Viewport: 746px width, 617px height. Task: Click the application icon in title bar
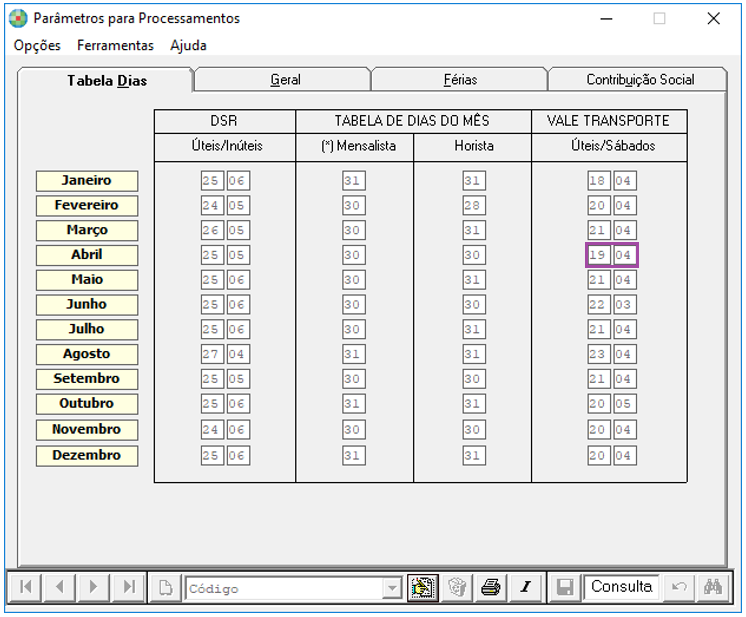pyautogui.click(x=18, y=19)
